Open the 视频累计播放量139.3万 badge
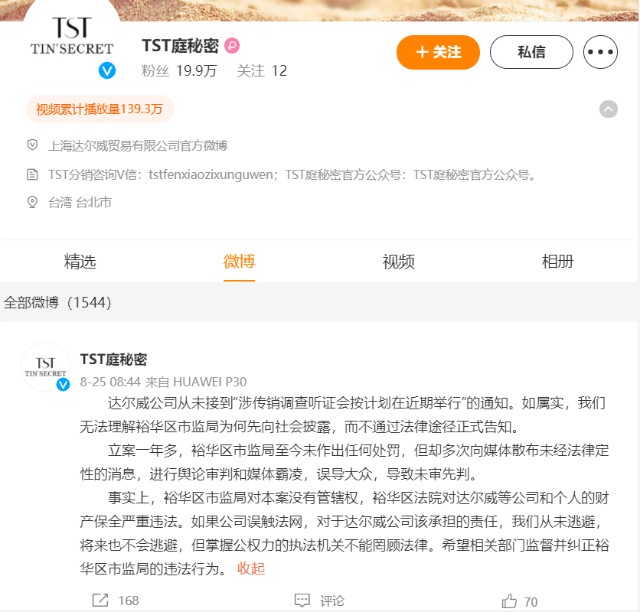Screen dimensions: 640x612 100,109
